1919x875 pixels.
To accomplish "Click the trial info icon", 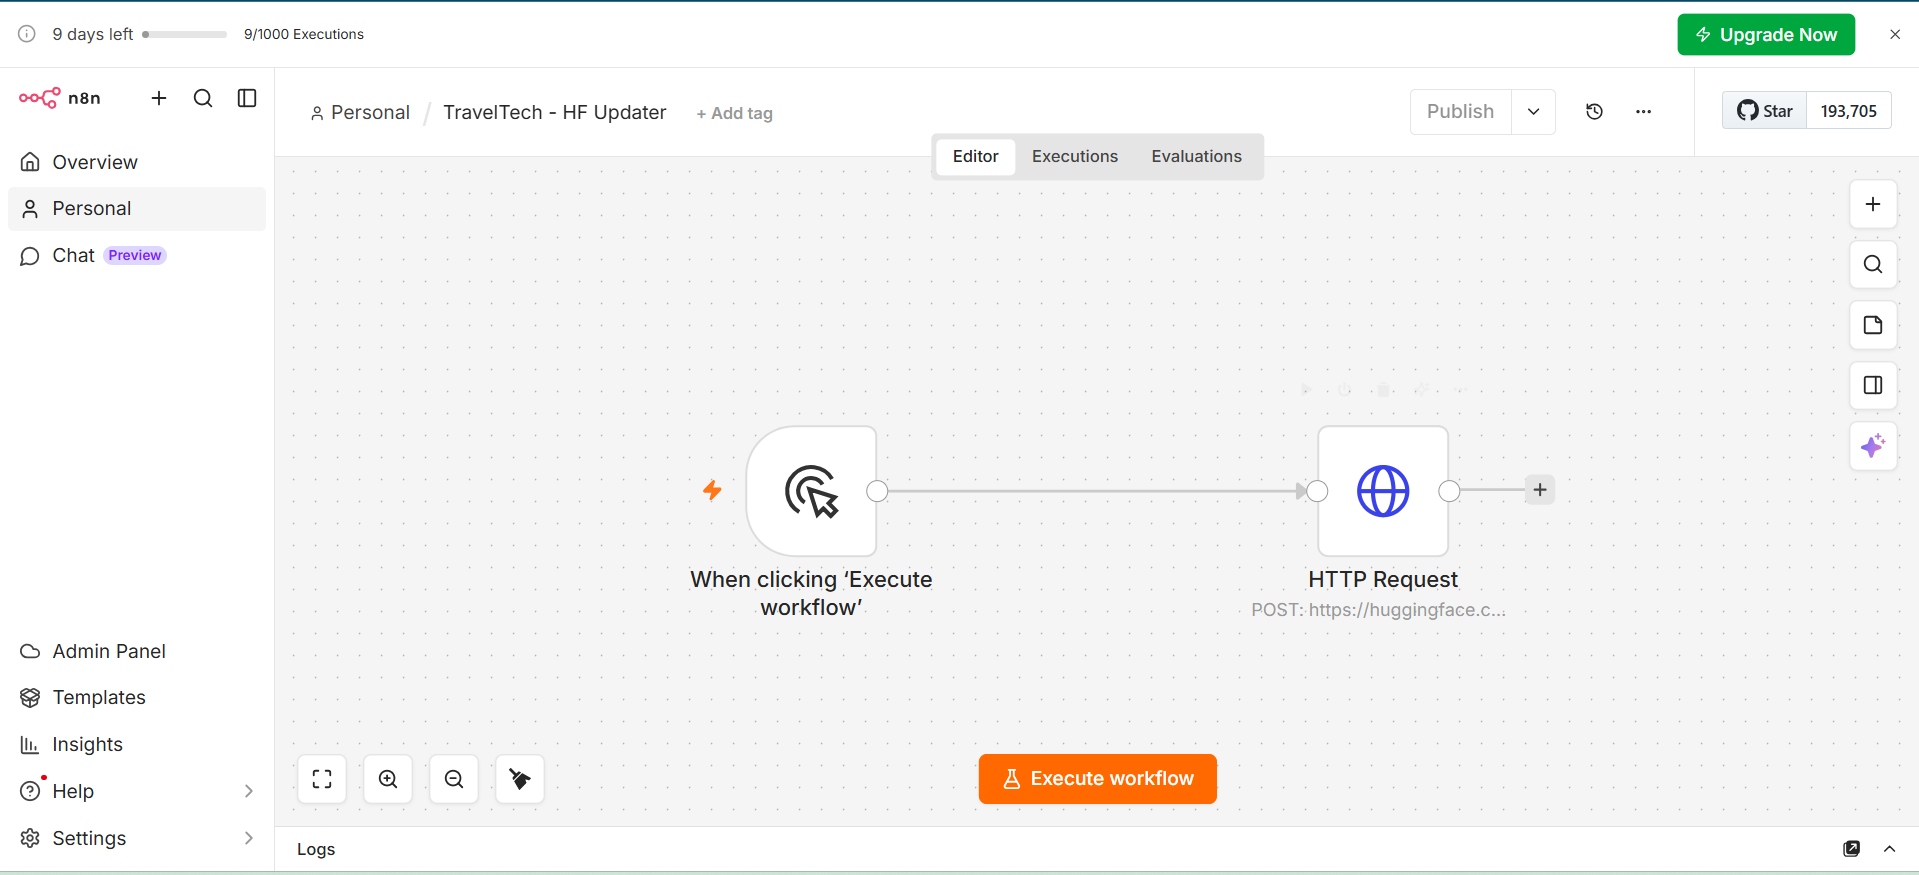I will pos(27,34).
